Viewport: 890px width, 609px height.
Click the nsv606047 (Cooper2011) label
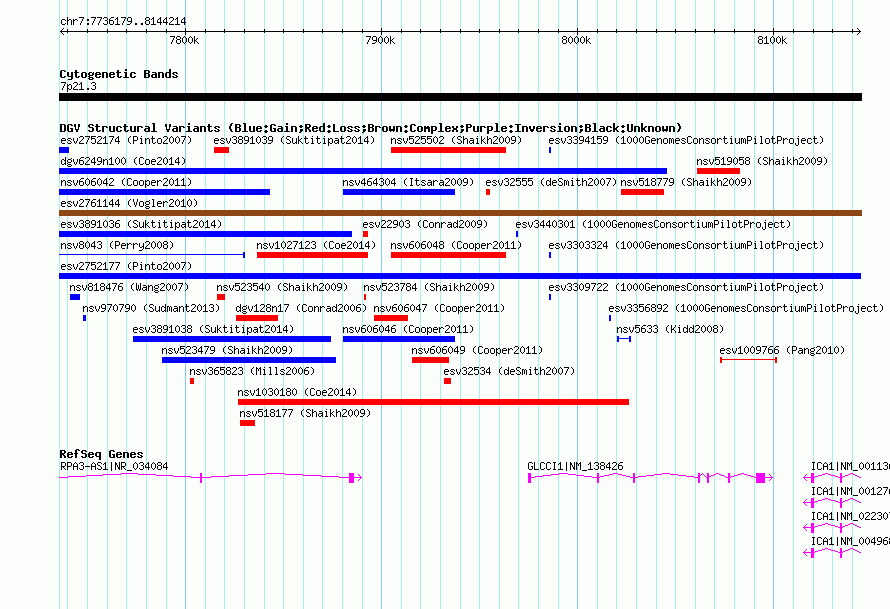[x=439, y=308]
